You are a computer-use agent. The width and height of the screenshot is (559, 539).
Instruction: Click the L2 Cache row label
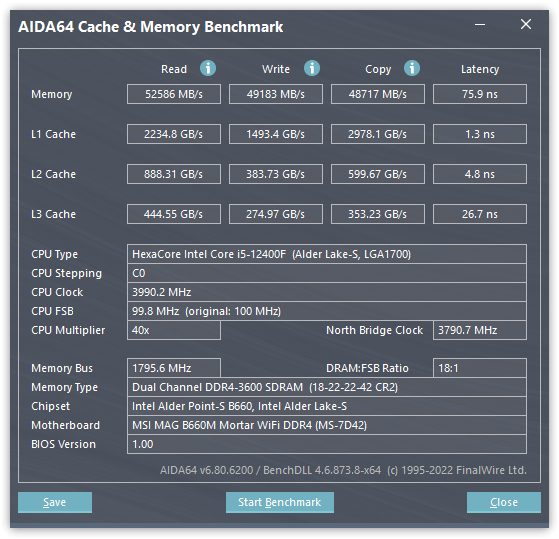[53, 174]
